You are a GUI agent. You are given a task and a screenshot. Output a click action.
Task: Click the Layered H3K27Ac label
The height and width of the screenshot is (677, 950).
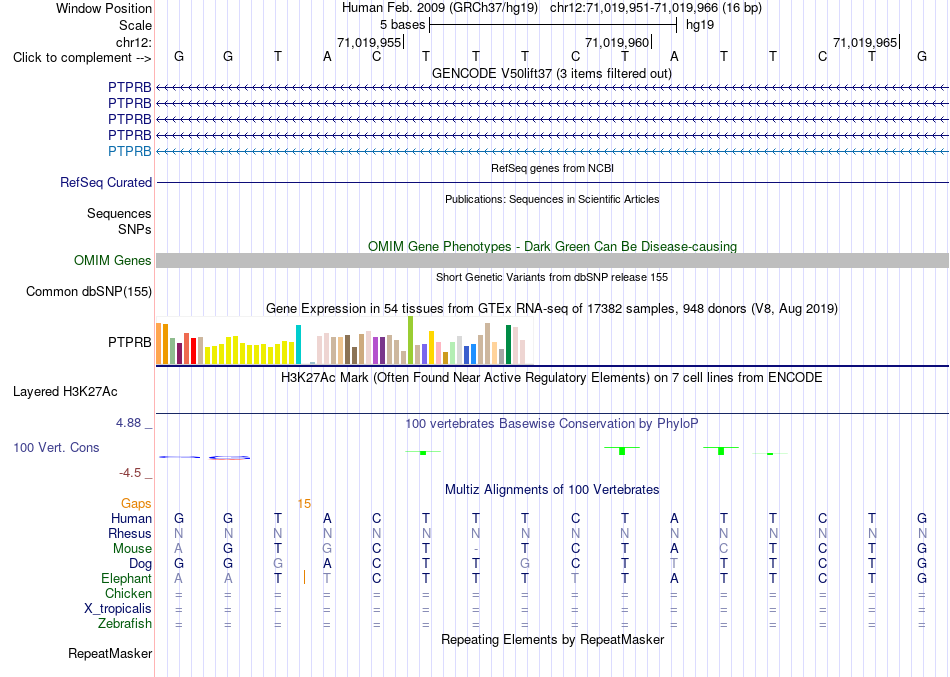pyautogui.click(x=65, y=392)
